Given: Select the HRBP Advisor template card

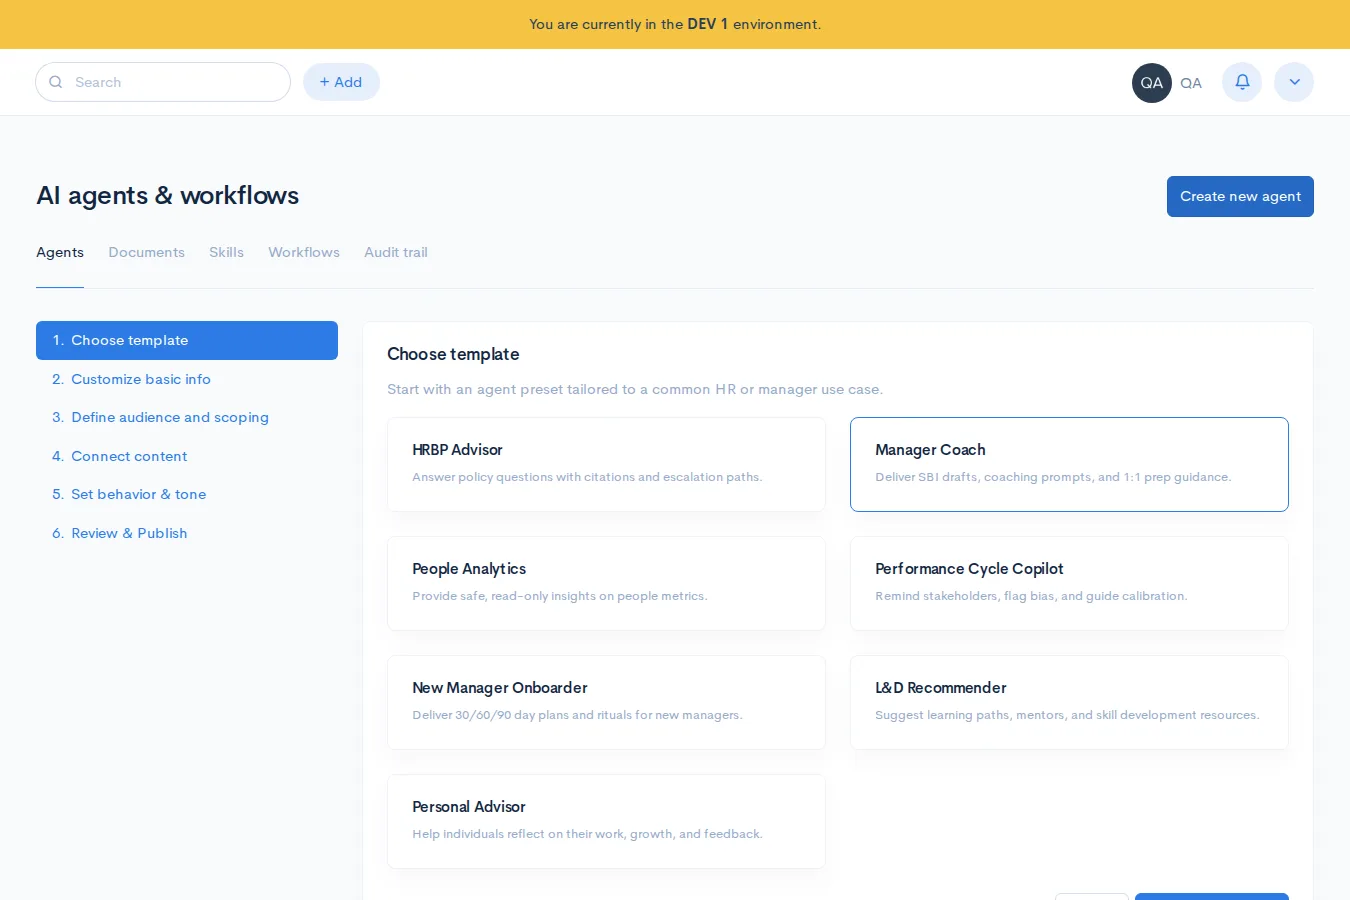Looking at the screenshot, I should 606,464.
